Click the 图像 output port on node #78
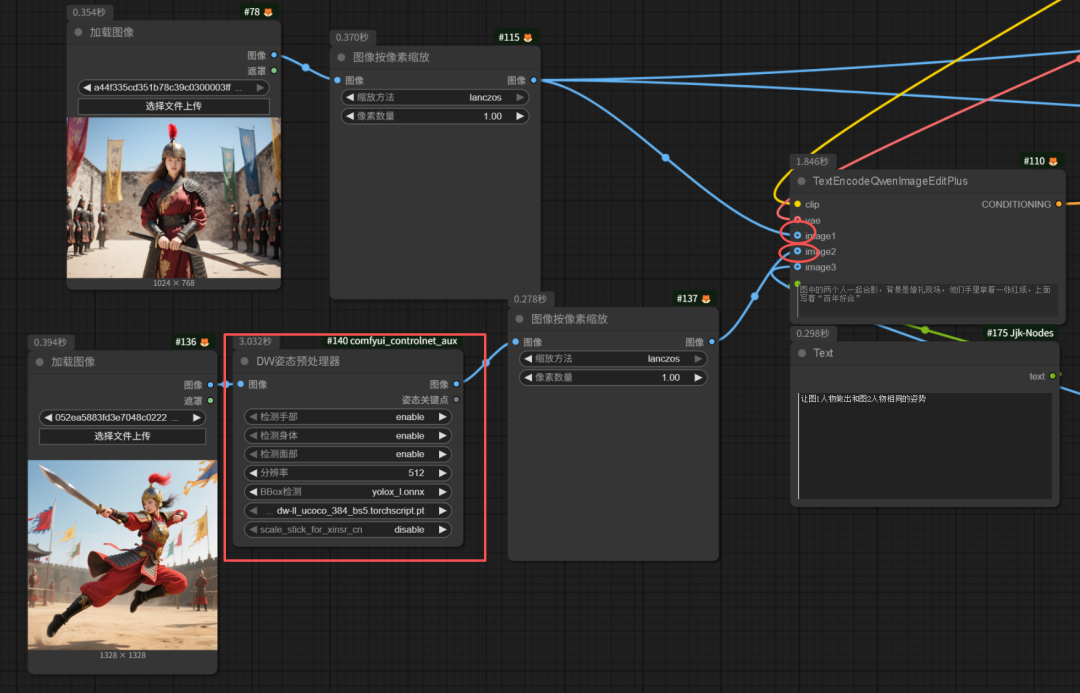1080x693 pixels. coord(274,55)
